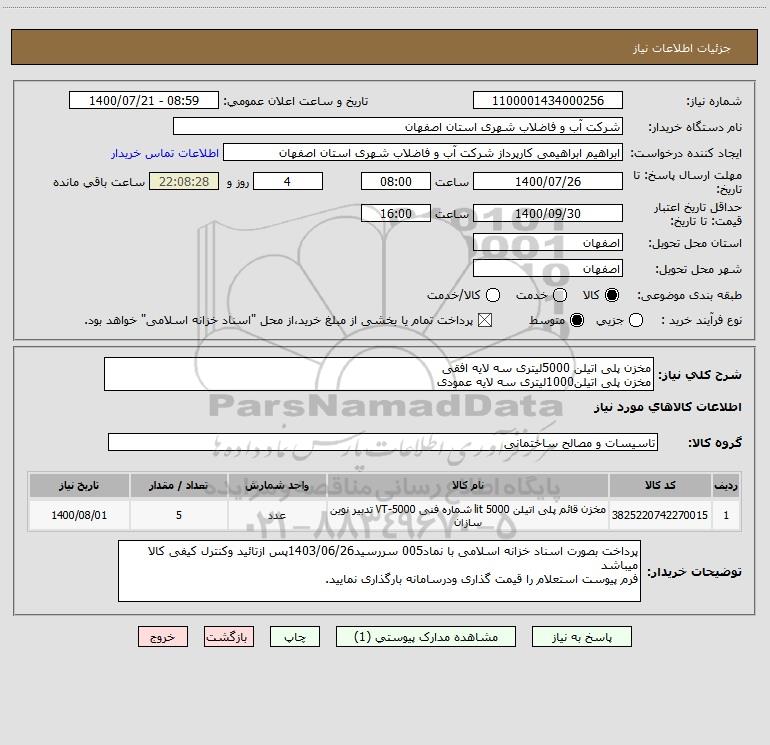Click the remaining time field 22:08:28
This screenshot has height=745, width=770.
click(184, 181)
